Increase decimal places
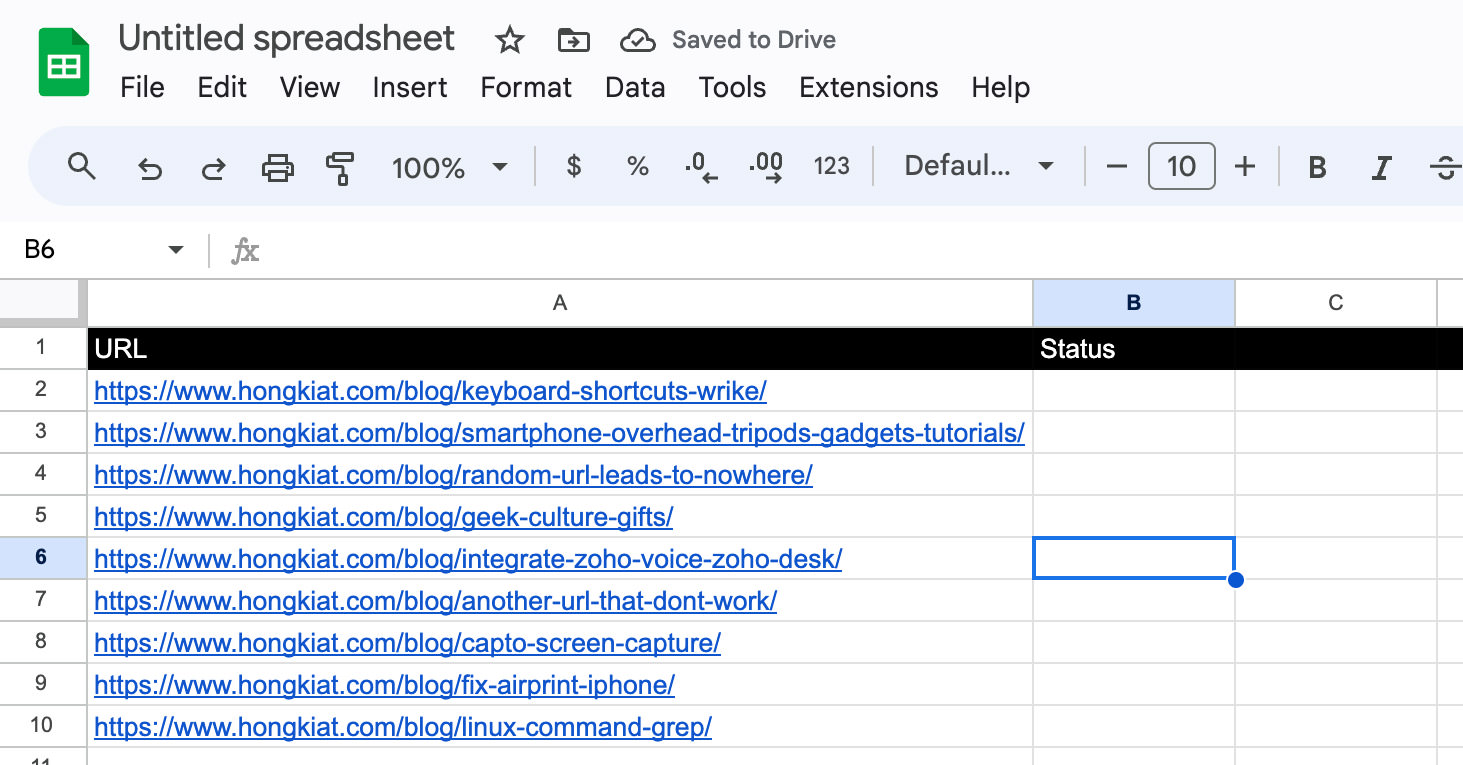Image resolution: width=1463 pixels, height=765 pixels. tap(766, 167)
